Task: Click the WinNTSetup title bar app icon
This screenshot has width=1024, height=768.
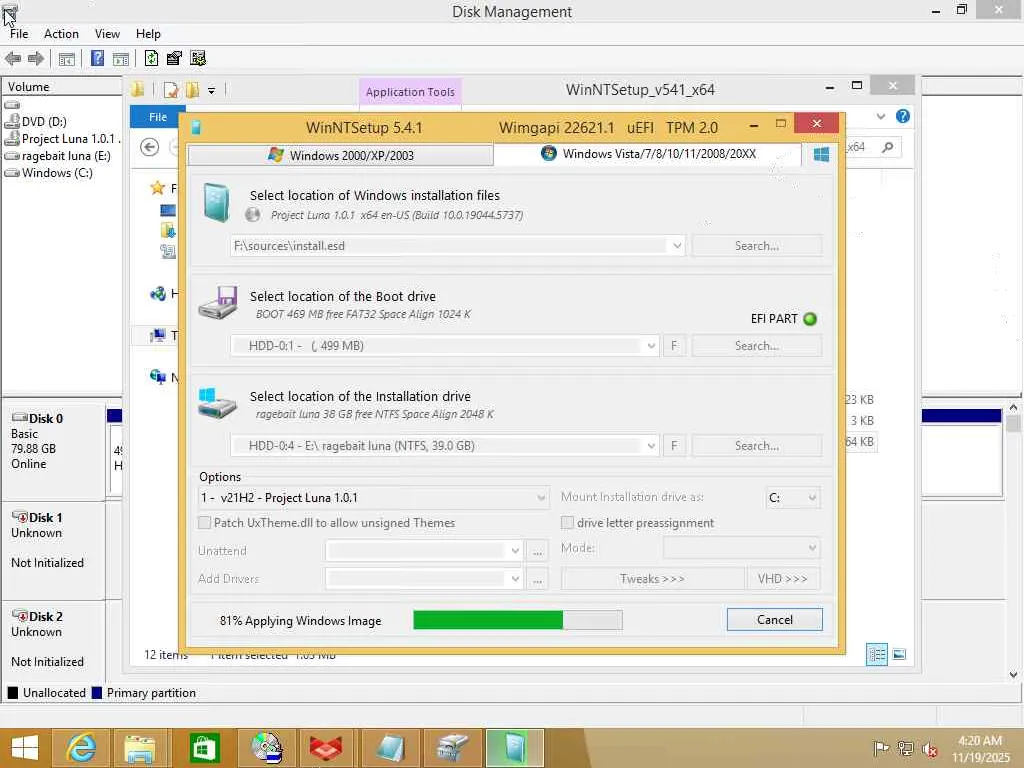Action: coord(196,127)
